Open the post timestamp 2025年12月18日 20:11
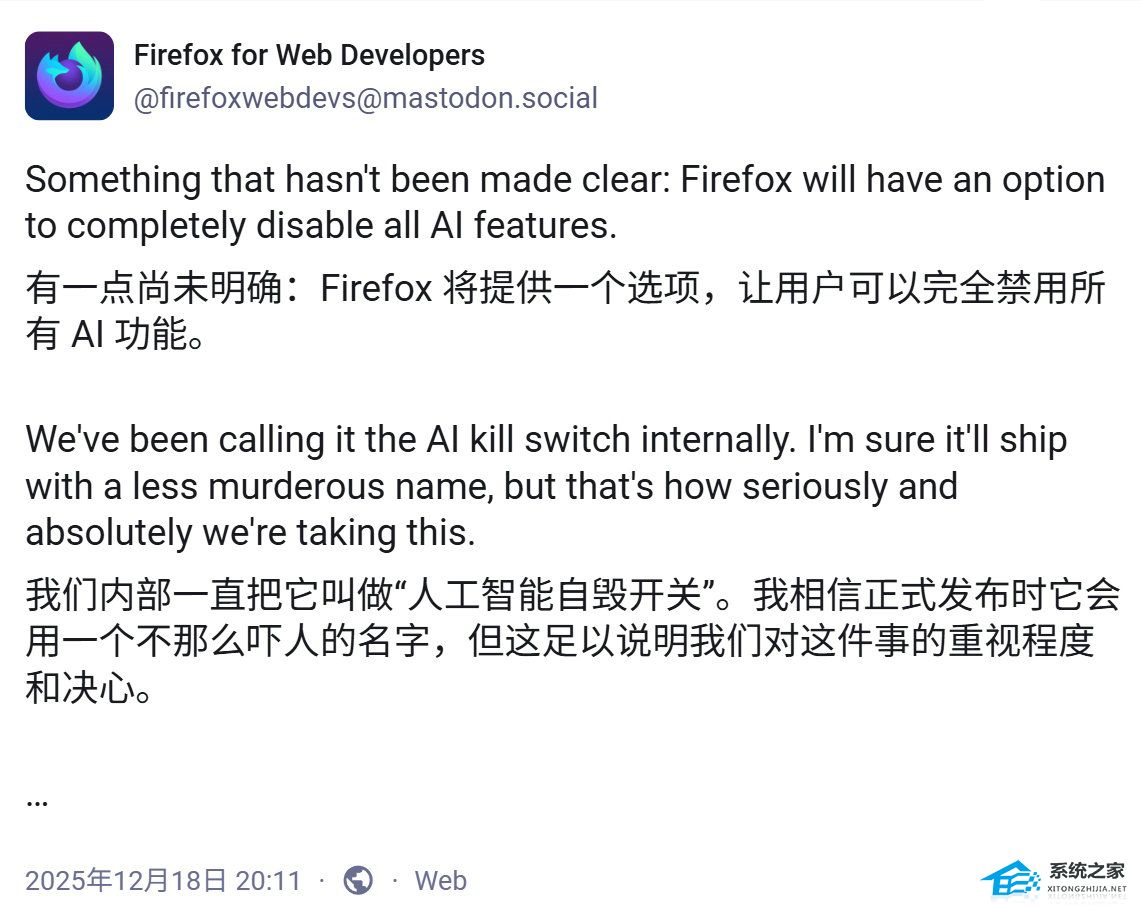 coord(163,880)
